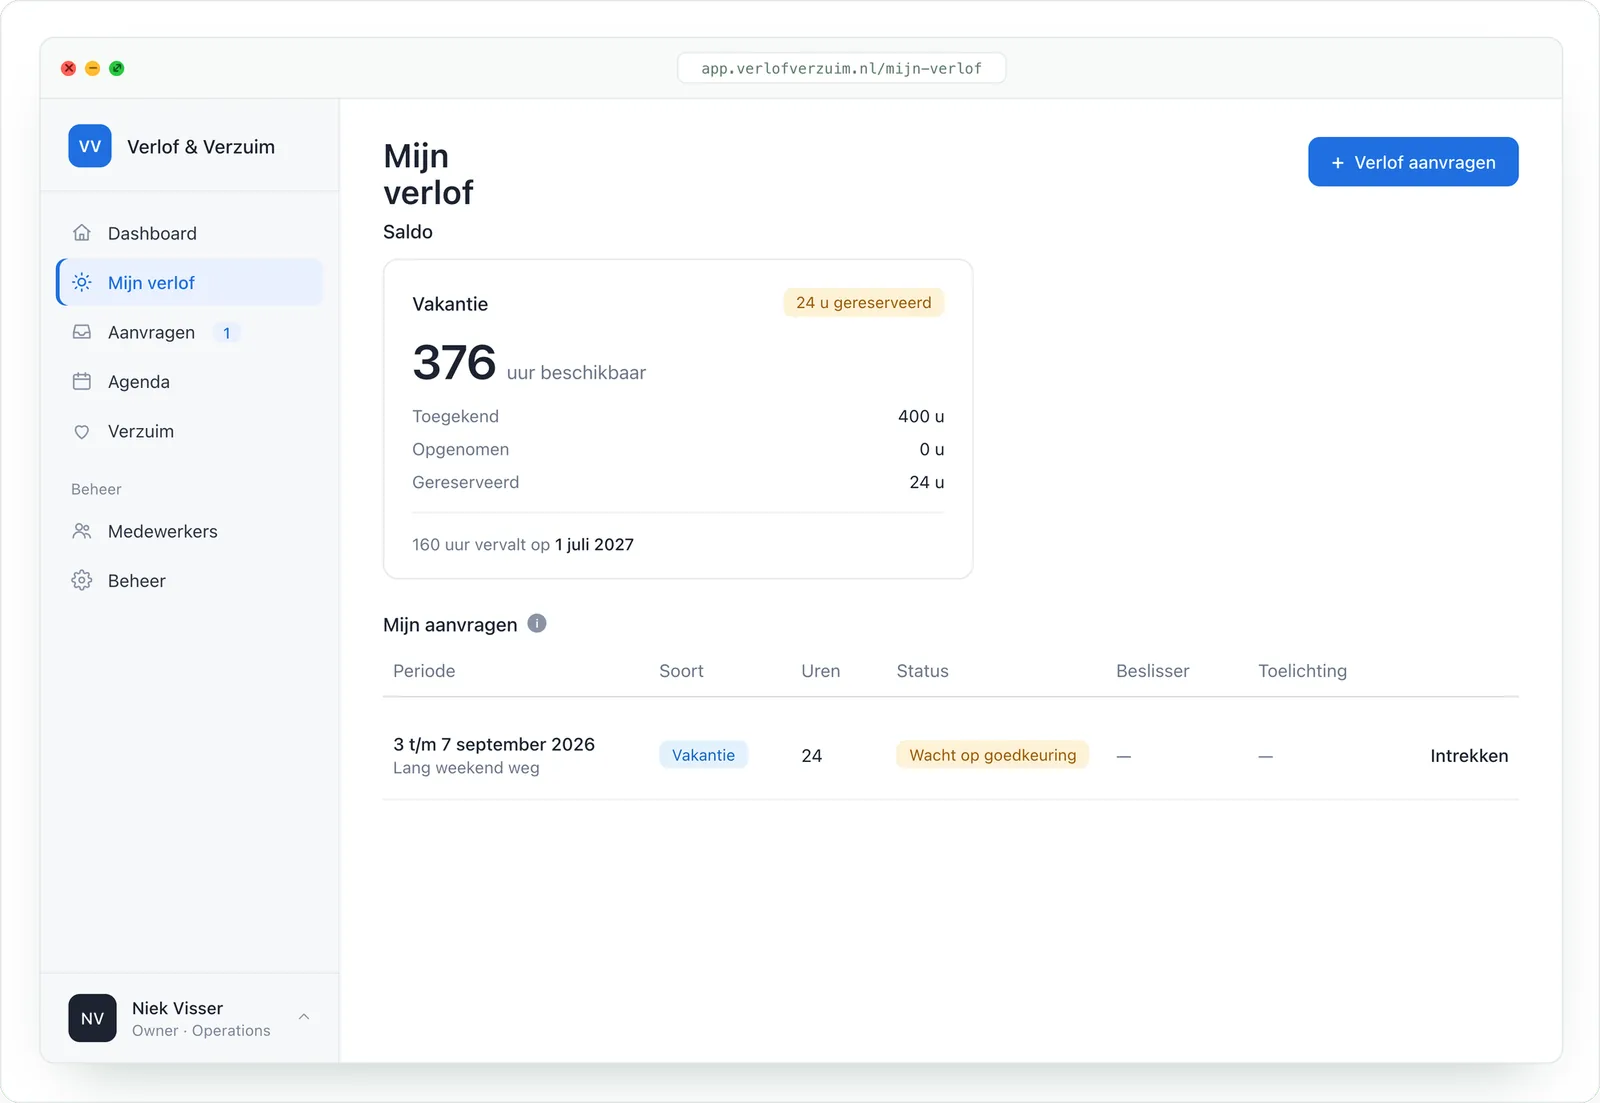Expand the Niek Visser account menu chevron
The height and width of the screenshot is (1103, 1600).
pos(304,1017)
